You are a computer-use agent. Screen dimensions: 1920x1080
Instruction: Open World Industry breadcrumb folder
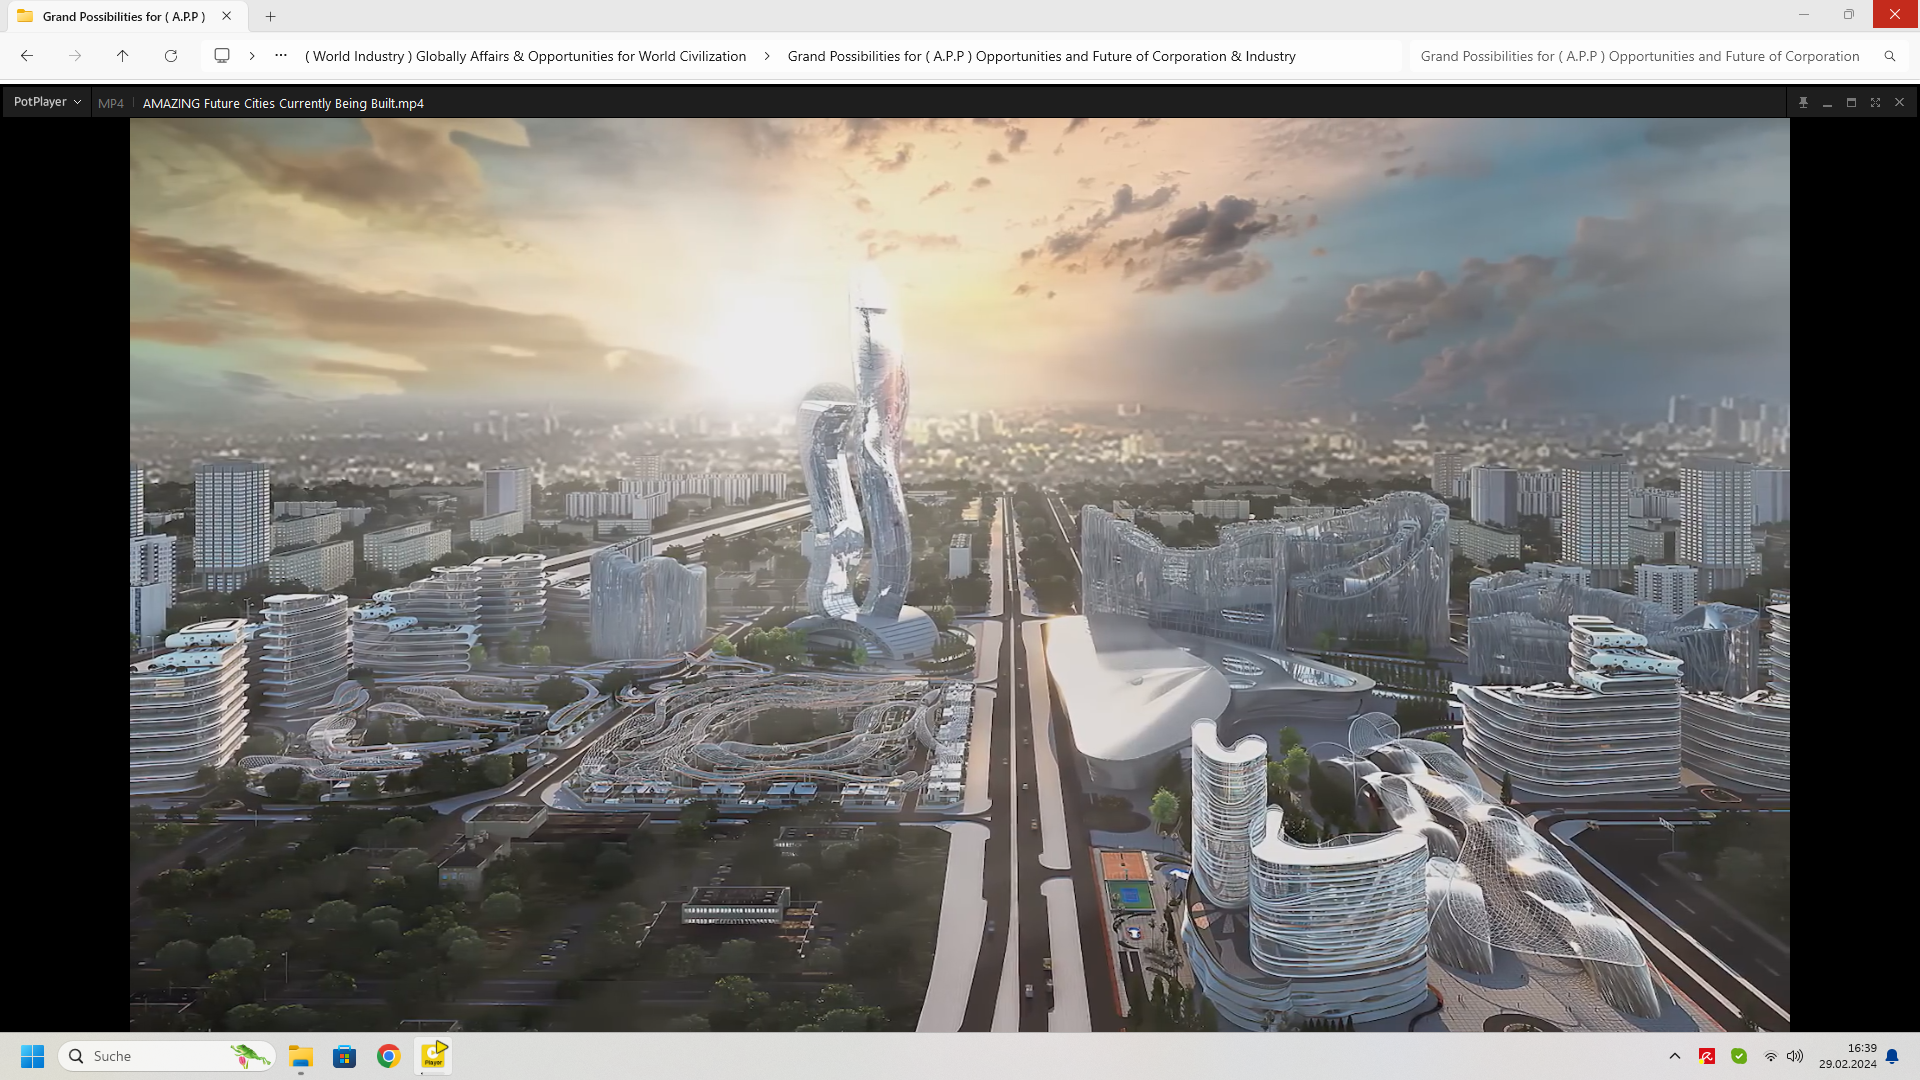click(525, 56)
